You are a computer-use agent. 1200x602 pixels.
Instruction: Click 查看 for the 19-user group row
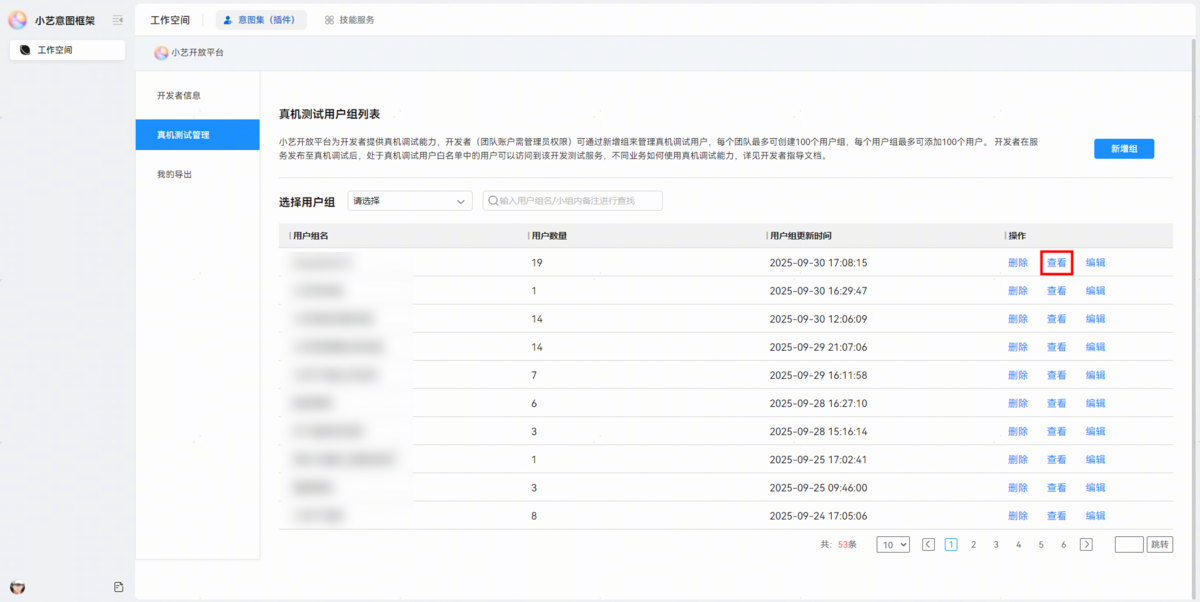(1056, 263)
